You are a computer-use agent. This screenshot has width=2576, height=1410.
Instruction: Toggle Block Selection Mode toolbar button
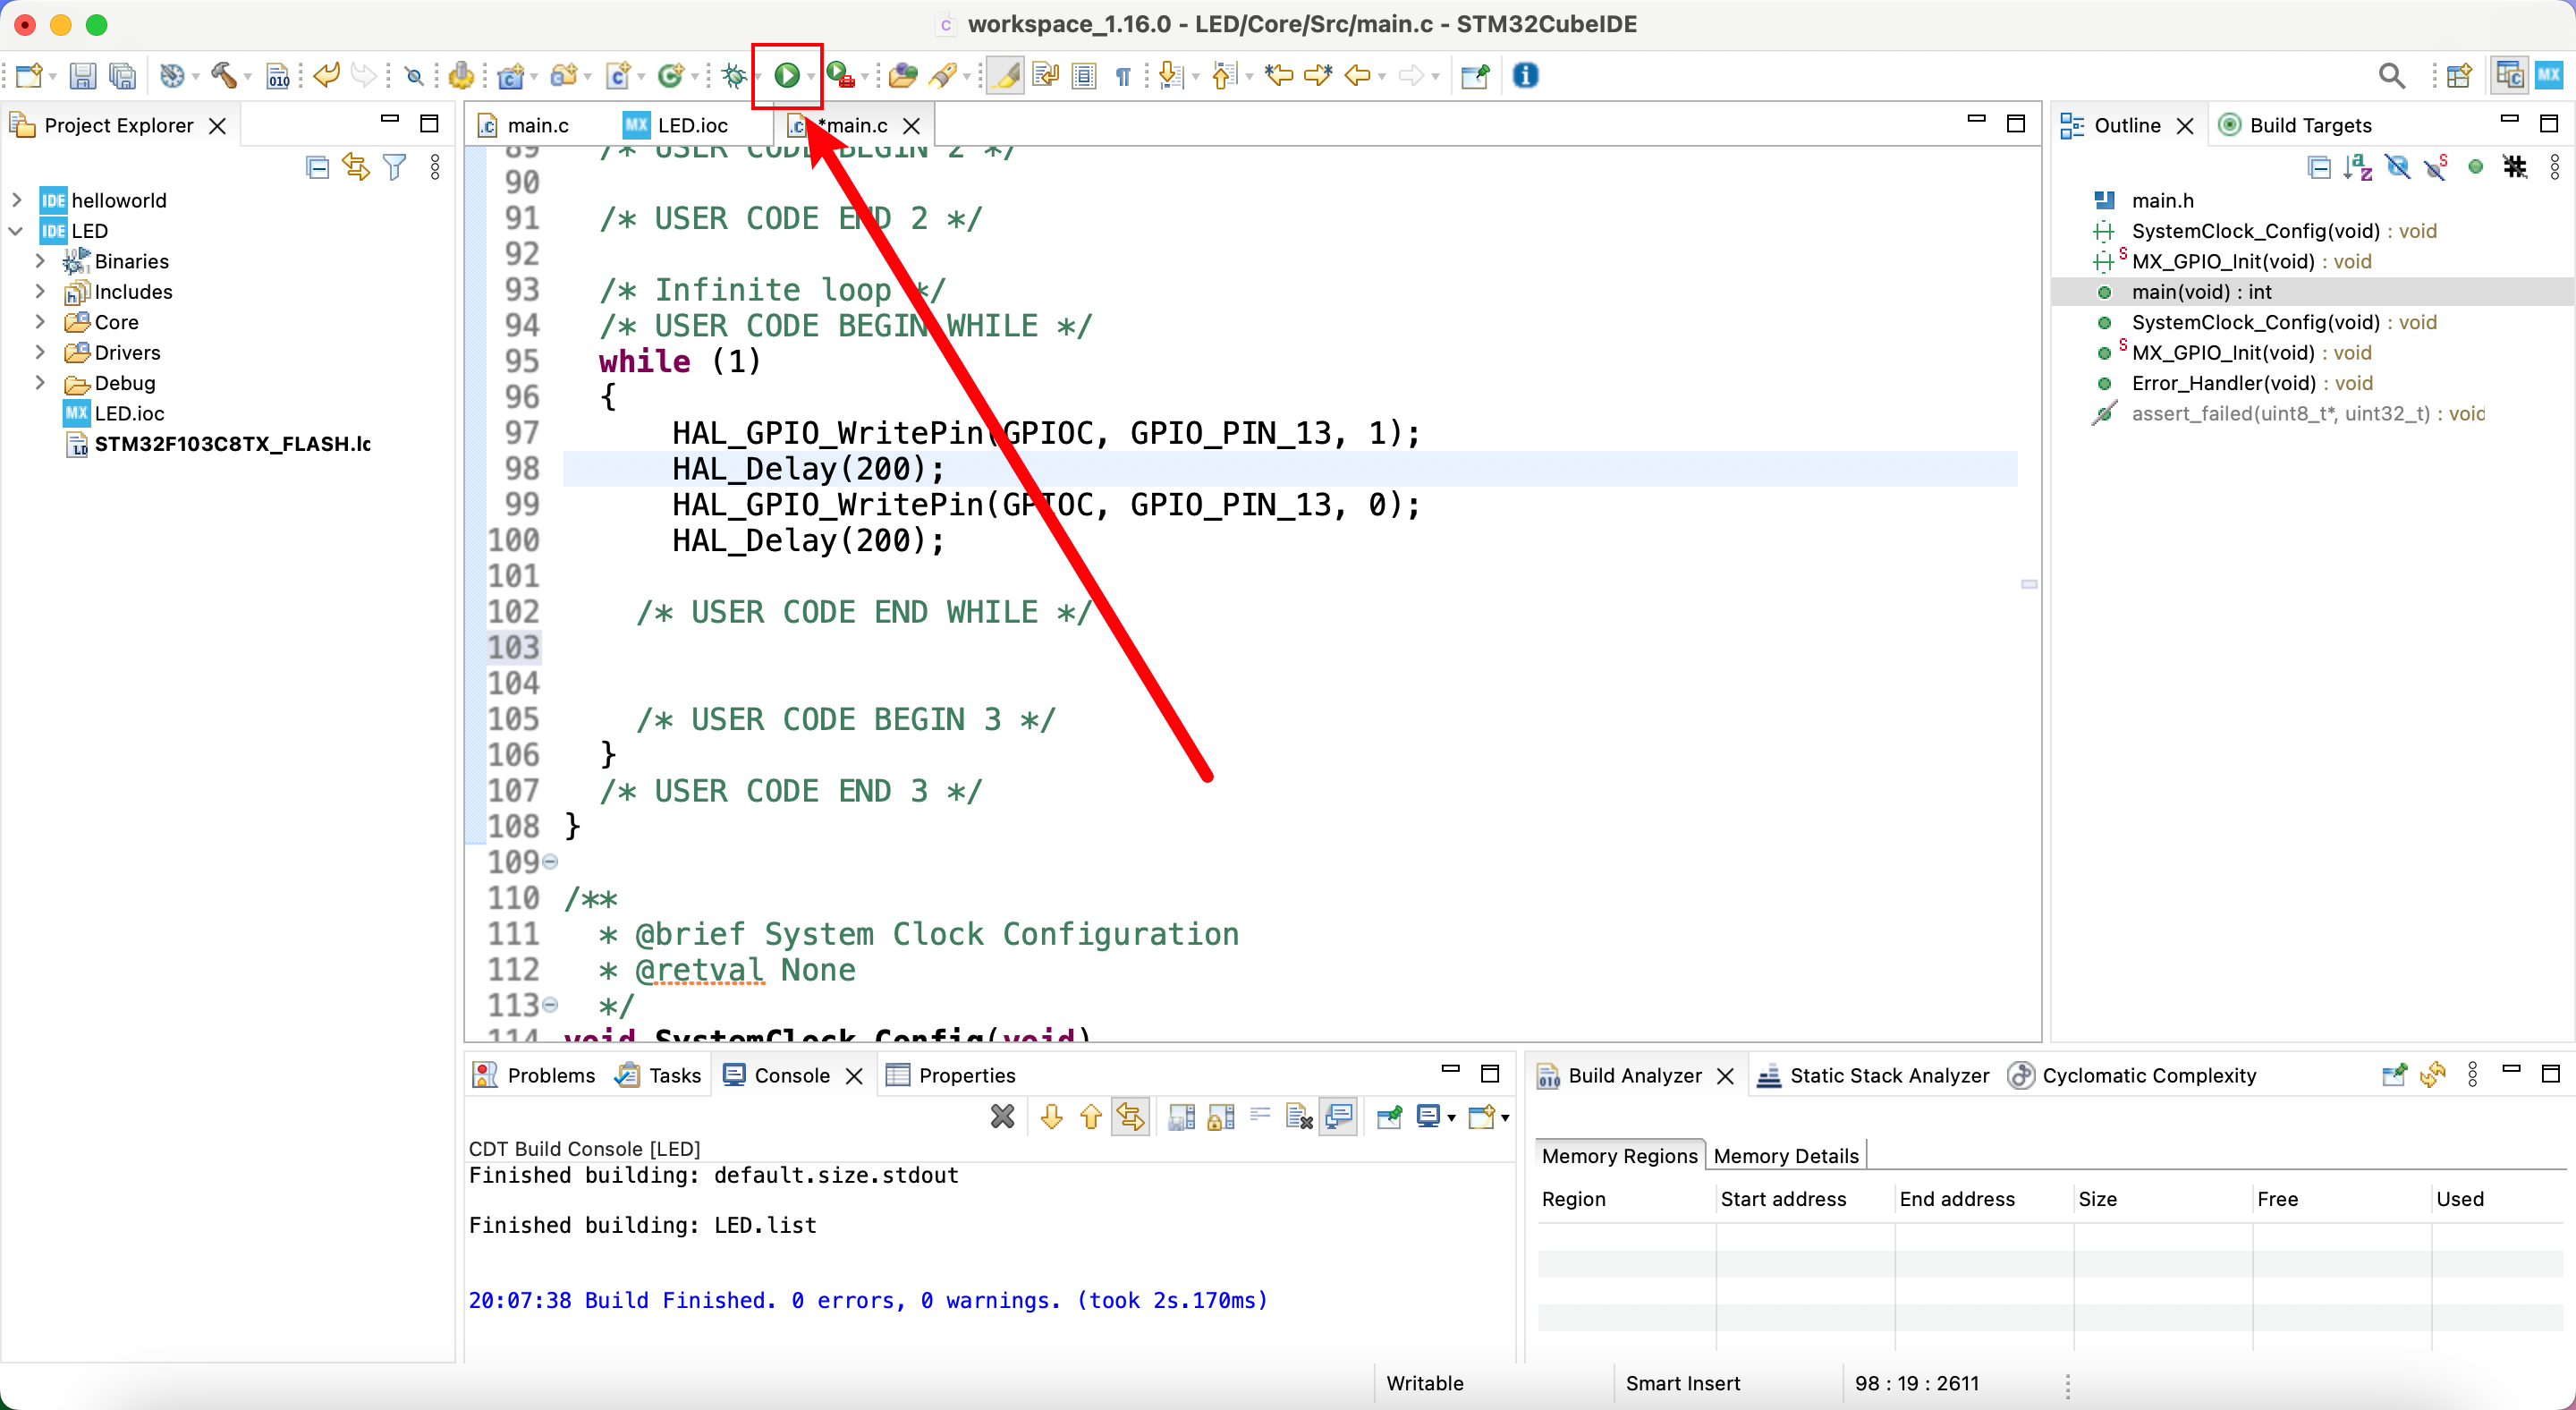[x=1084, y=75]
